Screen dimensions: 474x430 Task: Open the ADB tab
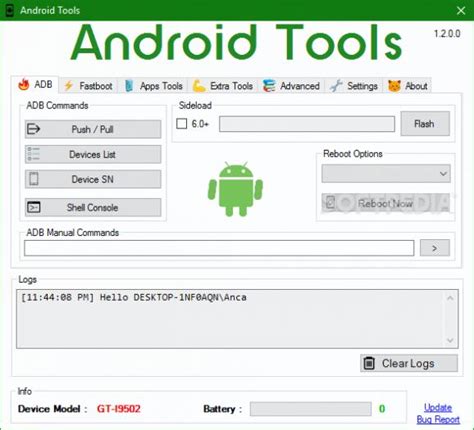point(35,84)
